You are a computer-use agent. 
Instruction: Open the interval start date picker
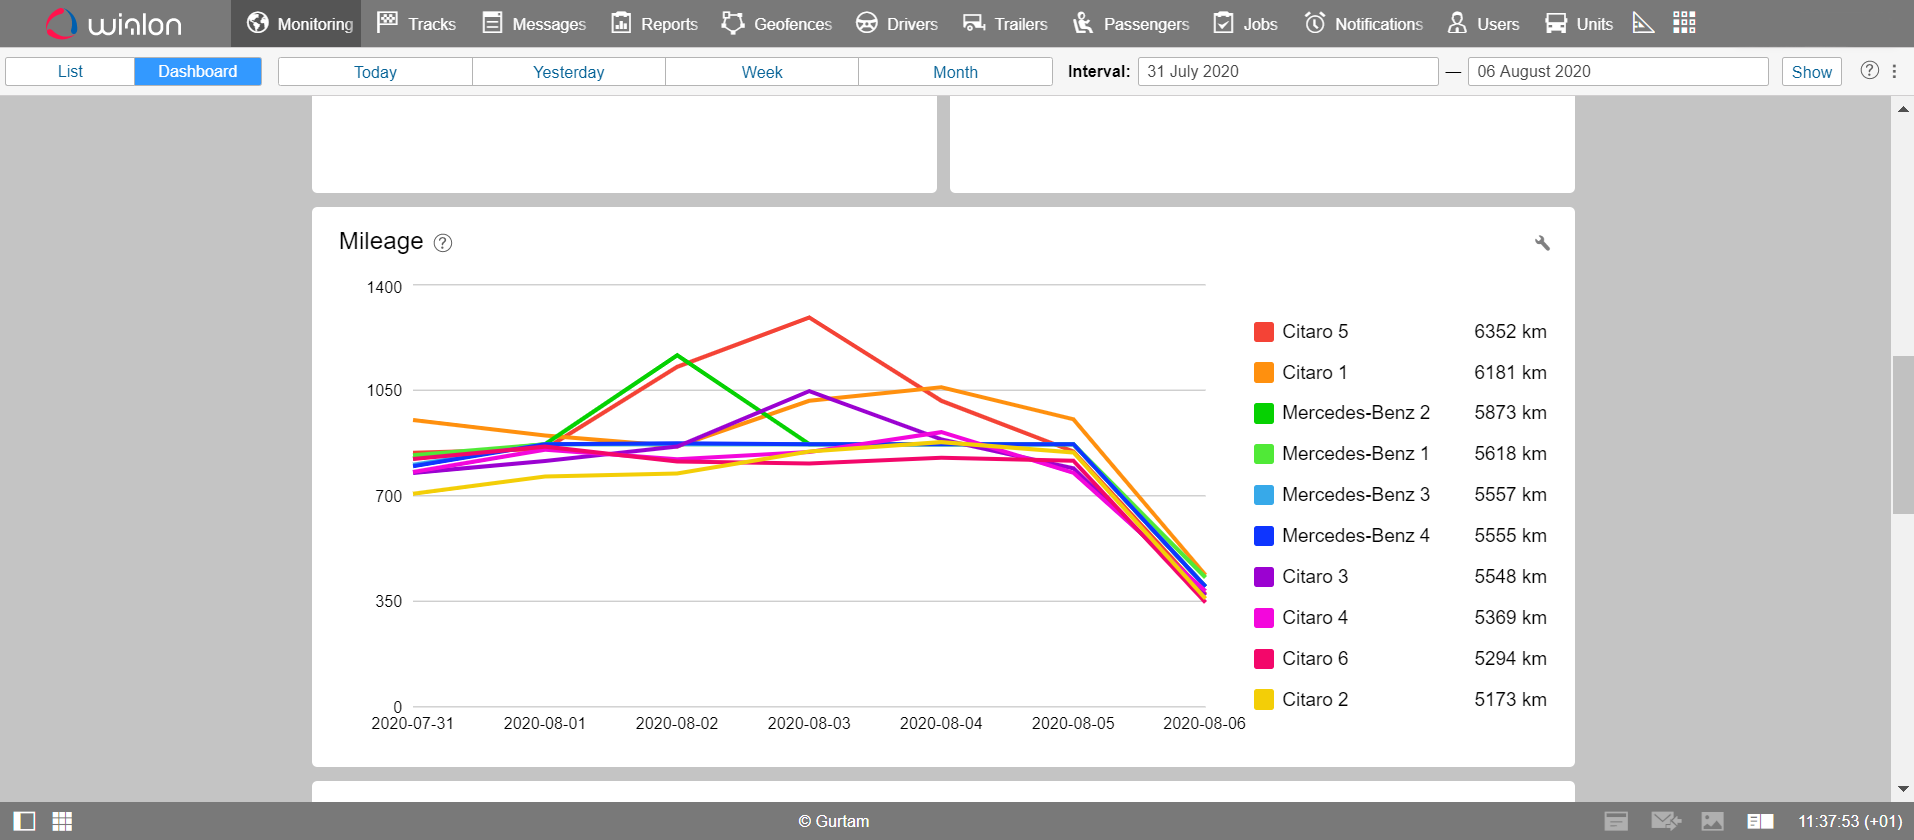point(1287,71)
